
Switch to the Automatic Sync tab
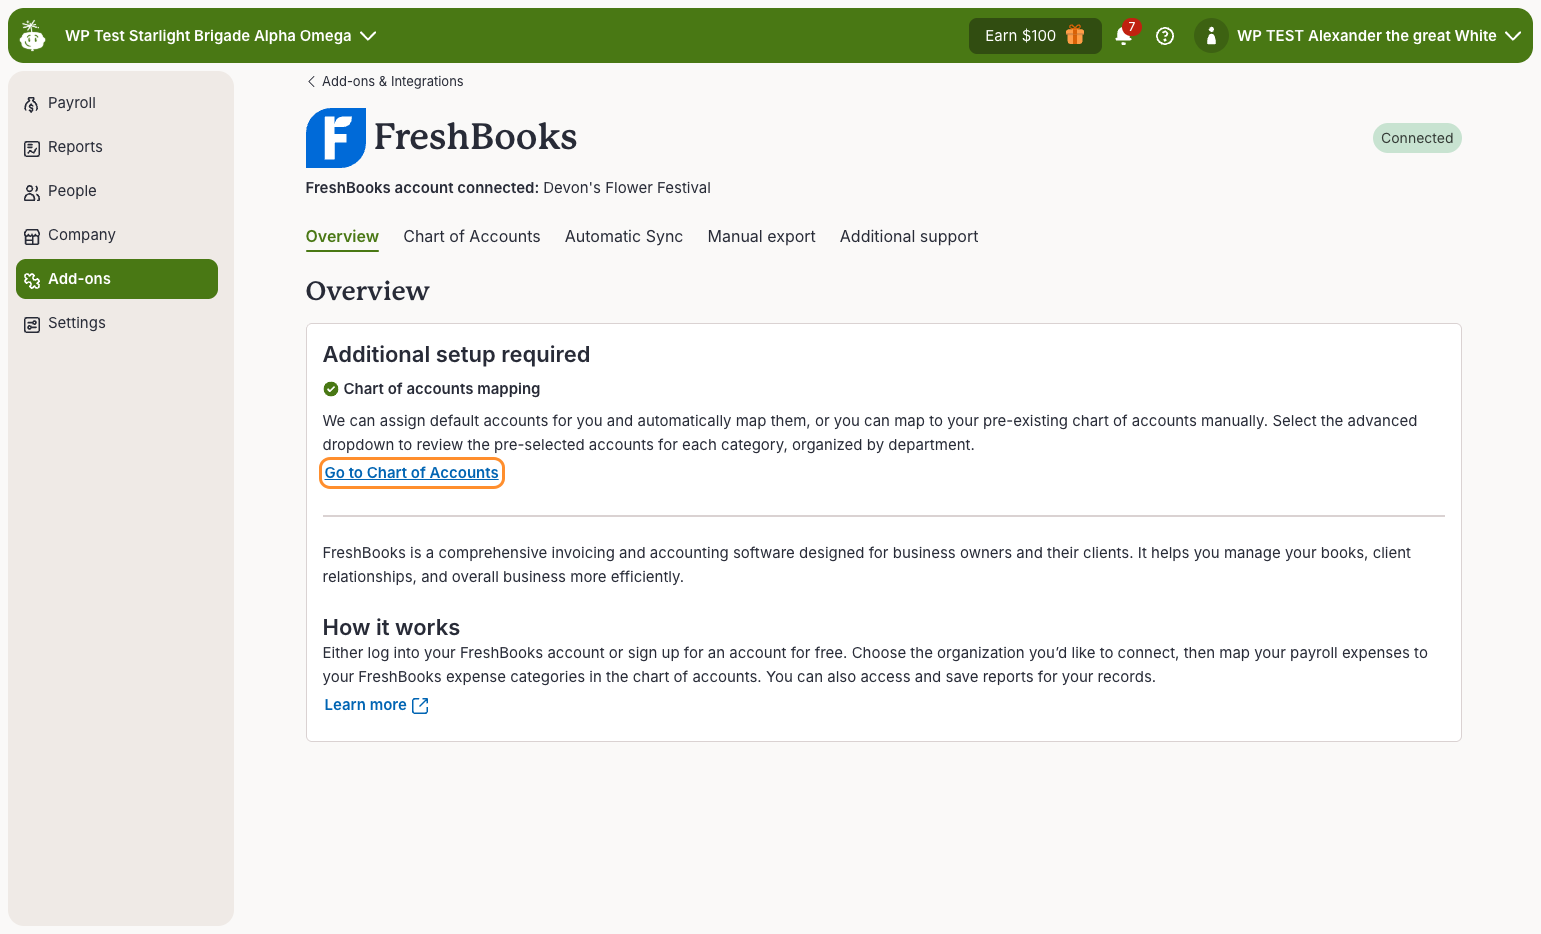point(624,237)
